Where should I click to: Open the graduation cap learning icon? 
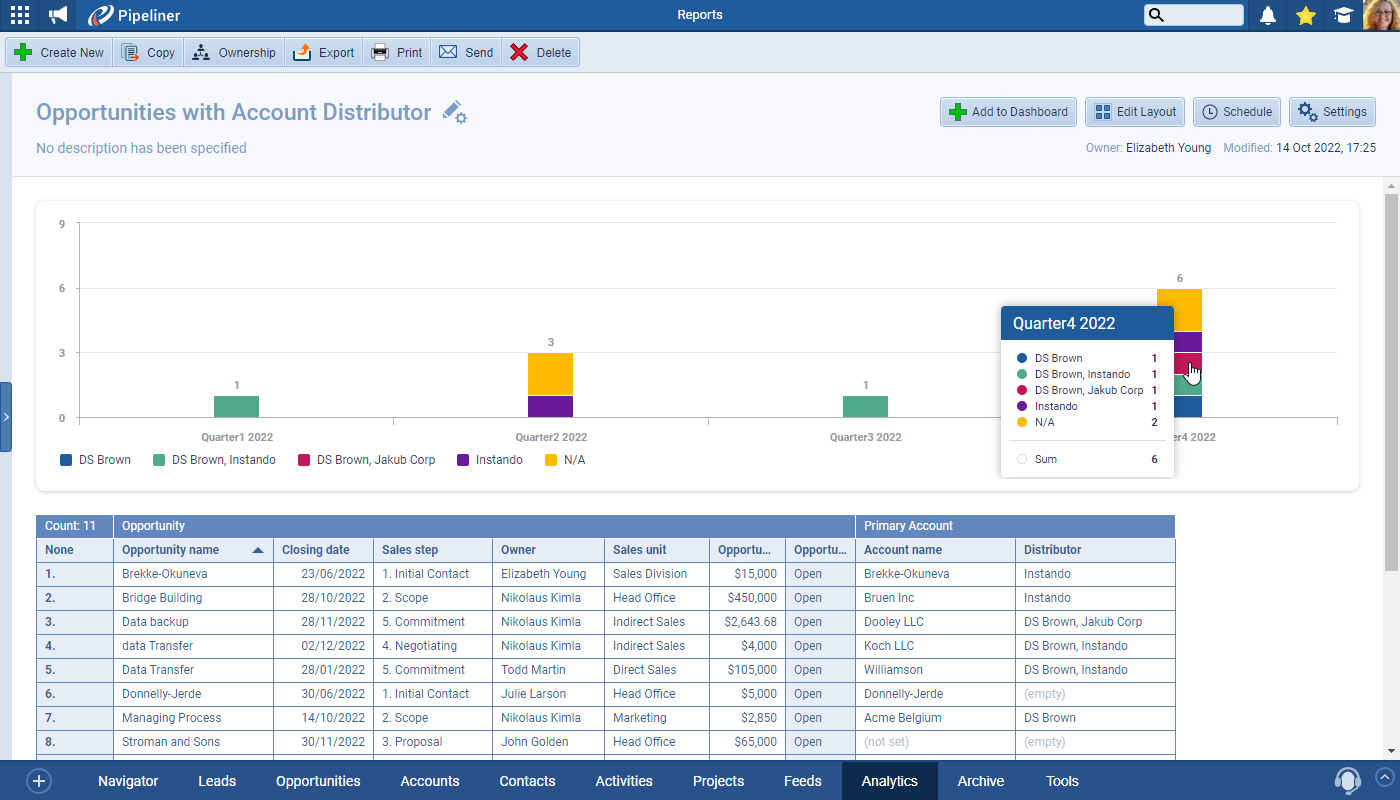click(x=1342, y=15)
